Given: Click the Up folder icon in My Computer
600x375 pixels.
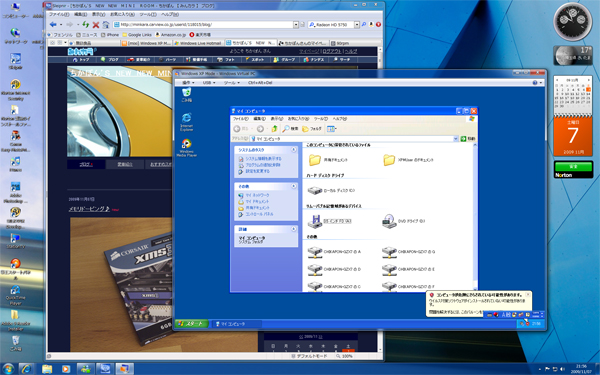Looking at the screenshot, I should [274, 129].
